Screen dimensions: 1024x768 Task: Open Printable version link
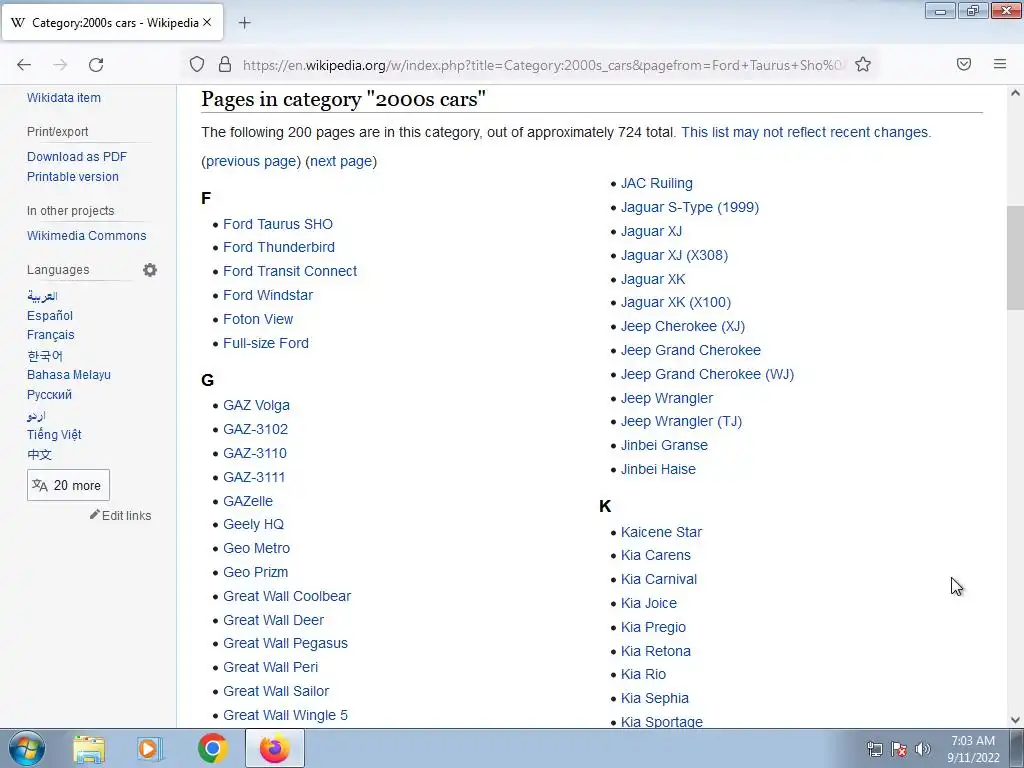[72, 176]
